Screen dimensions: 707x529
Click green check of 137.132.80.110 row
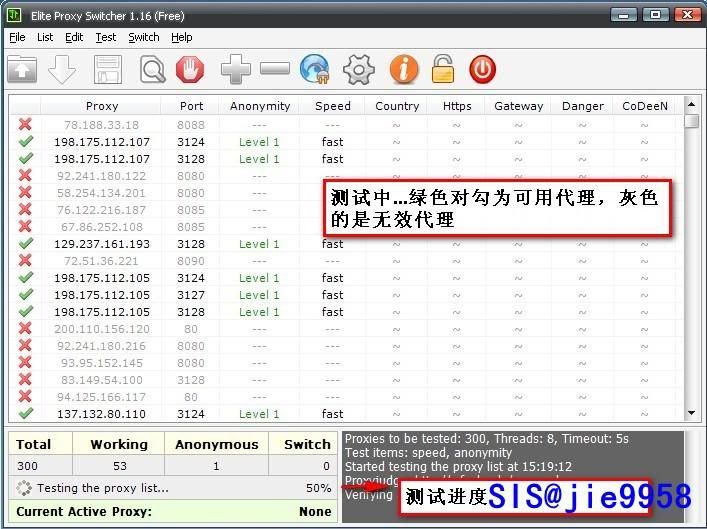pos(26,413)
